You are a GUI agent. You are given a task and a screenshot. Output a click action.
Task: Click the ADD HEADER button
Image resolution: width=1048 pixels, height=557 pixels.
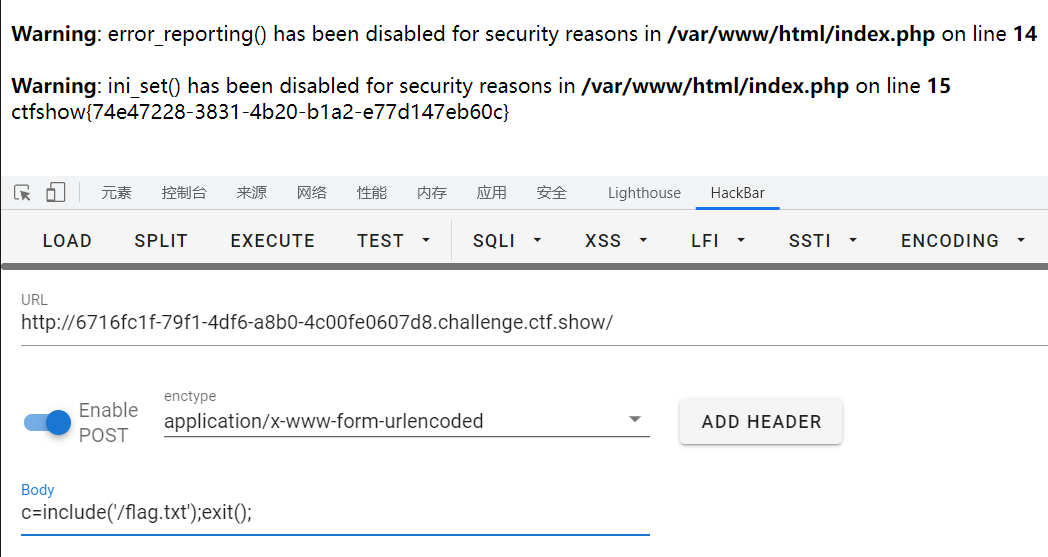click(x=761, y=421)
